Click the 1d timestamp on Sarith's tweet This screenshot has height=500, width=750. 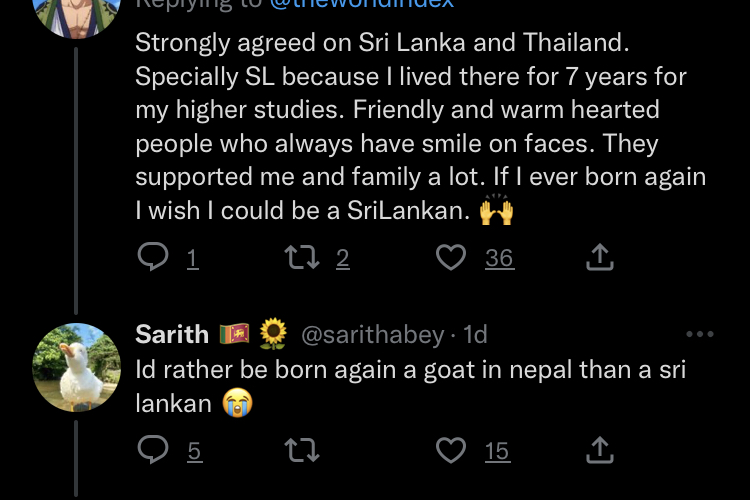pos(475,334)
